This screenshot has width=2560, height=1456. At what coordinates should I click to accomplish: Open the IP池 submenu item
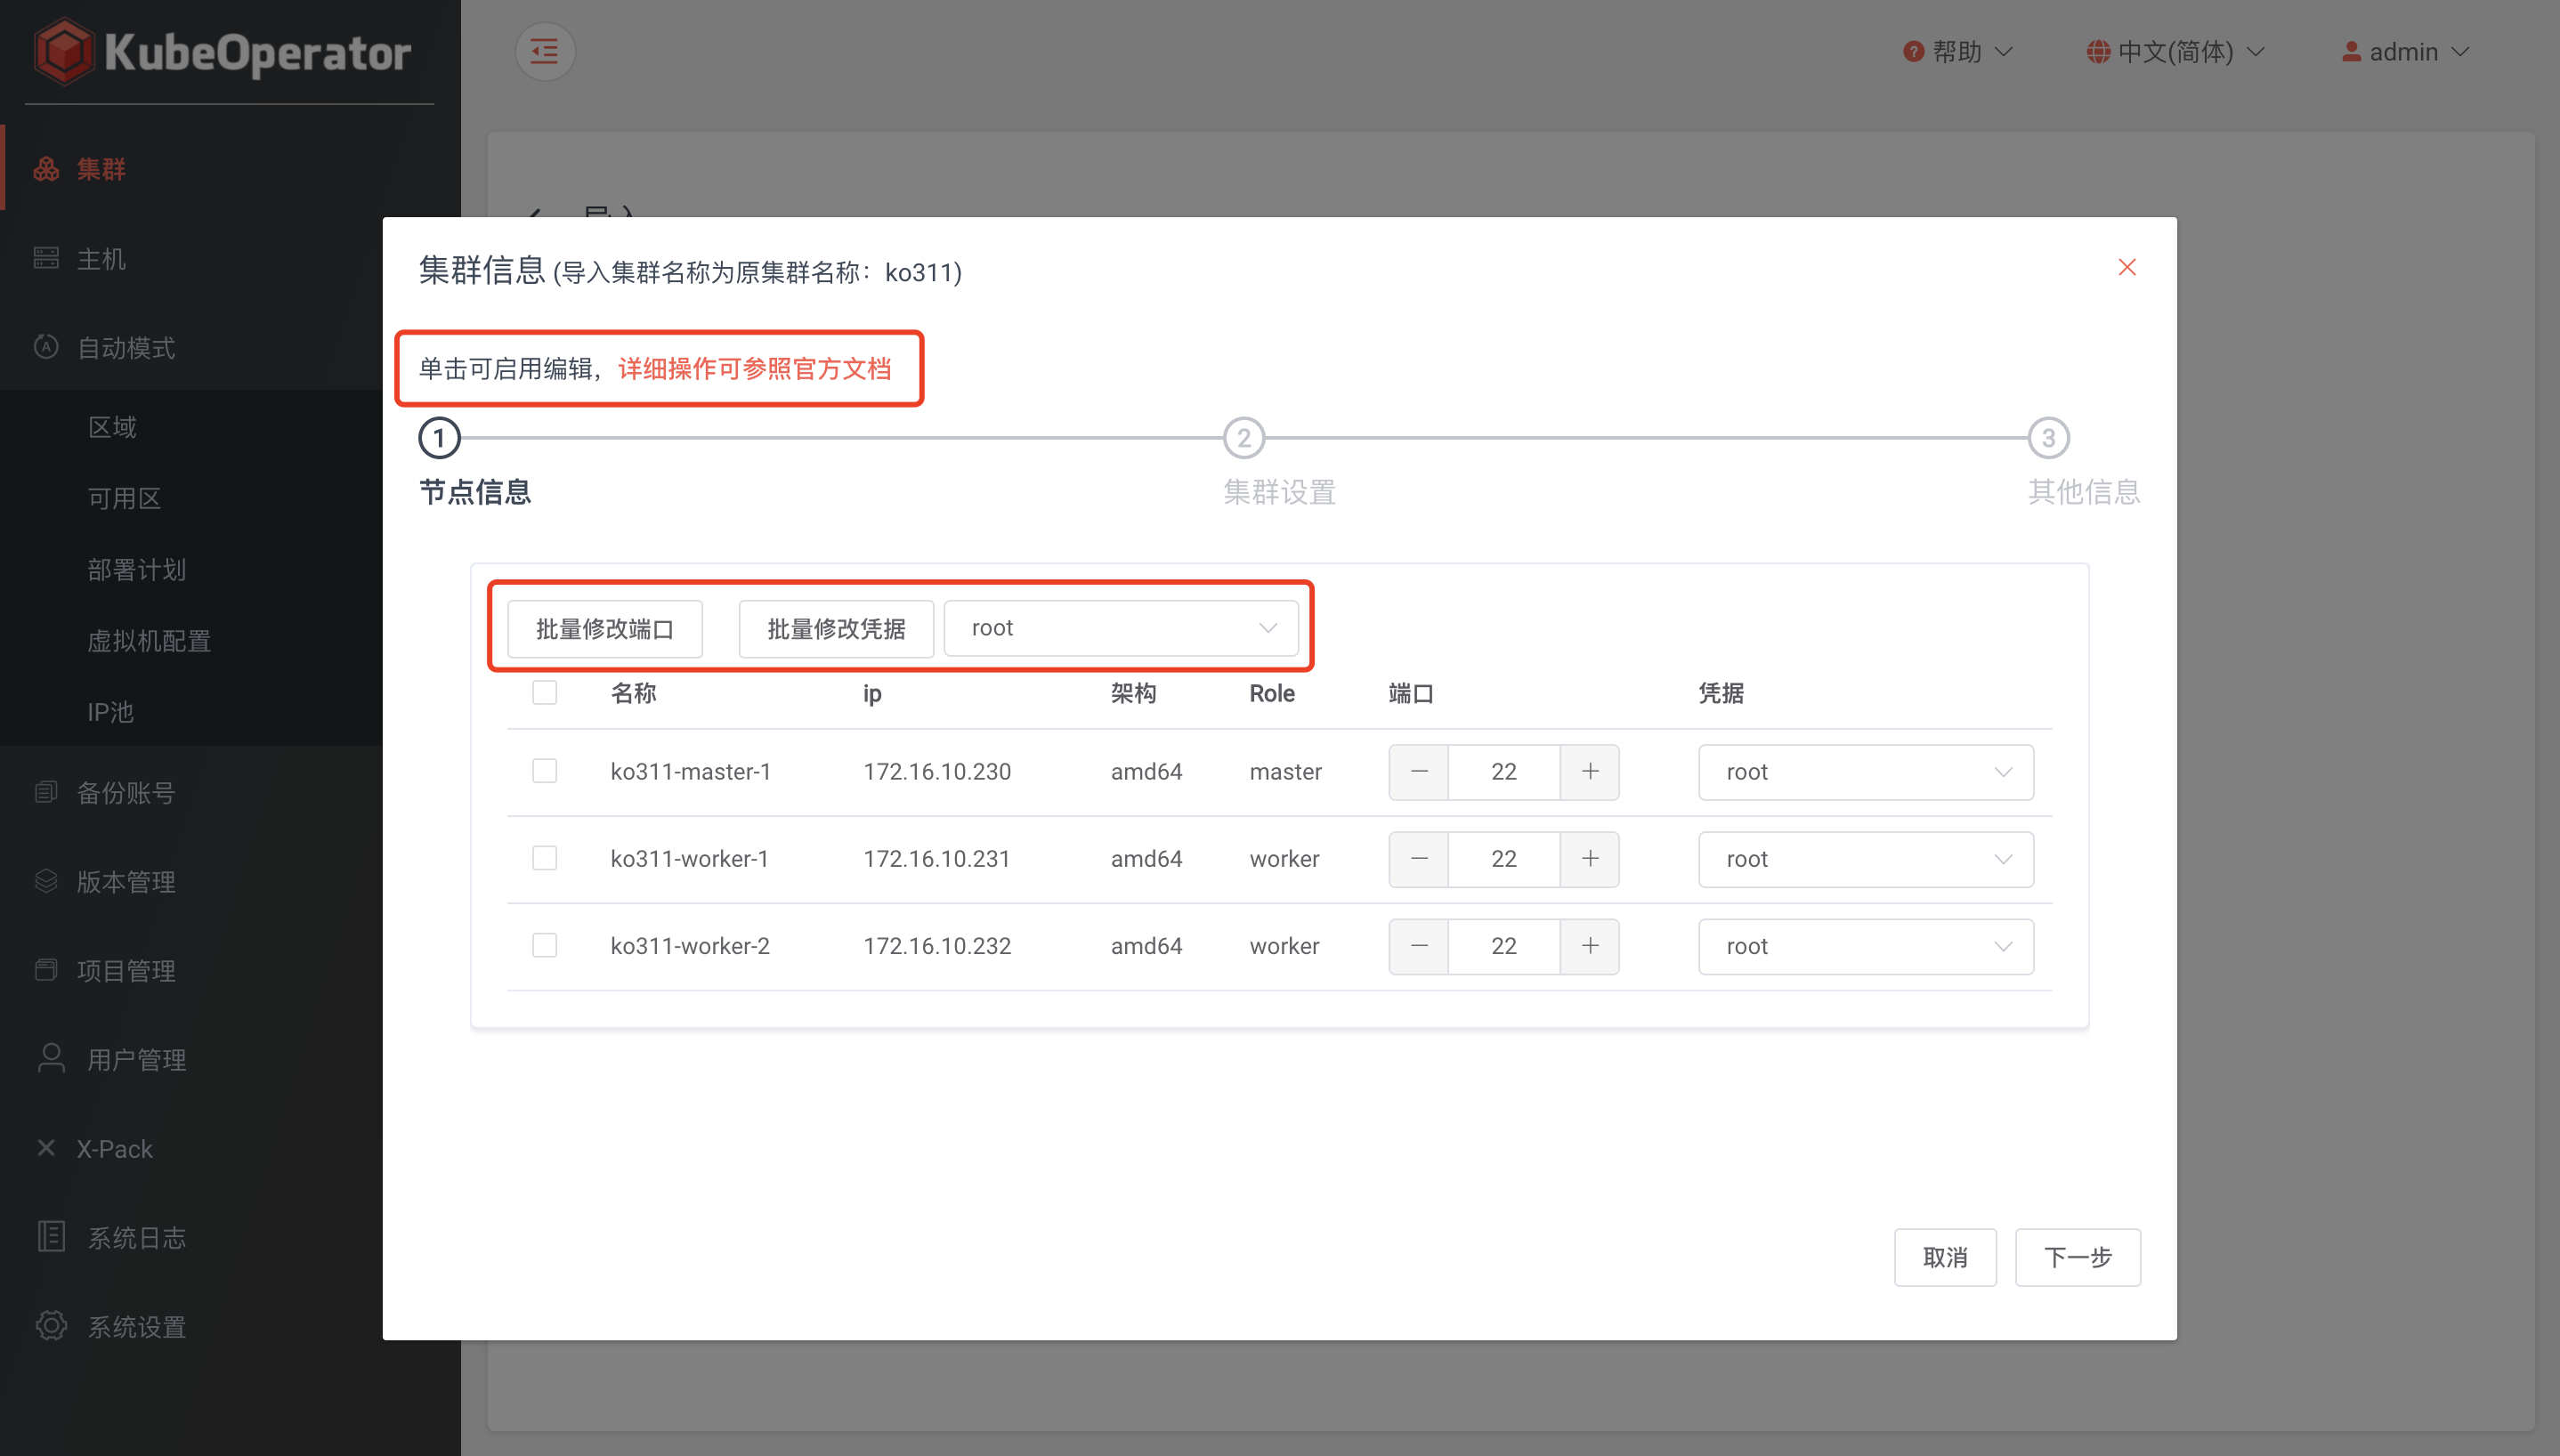[110, 711]
